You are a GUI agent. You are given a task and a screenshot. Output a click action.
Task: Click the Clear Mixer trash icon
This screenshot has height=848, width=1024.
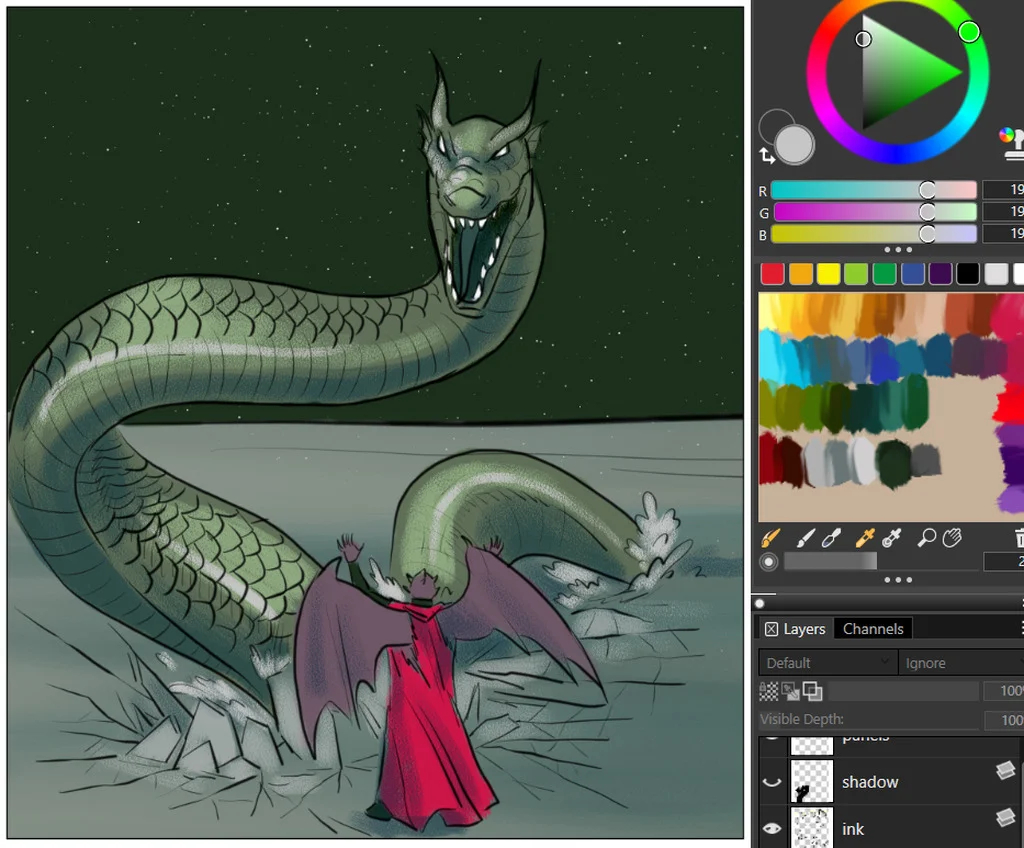point(1019,539)
